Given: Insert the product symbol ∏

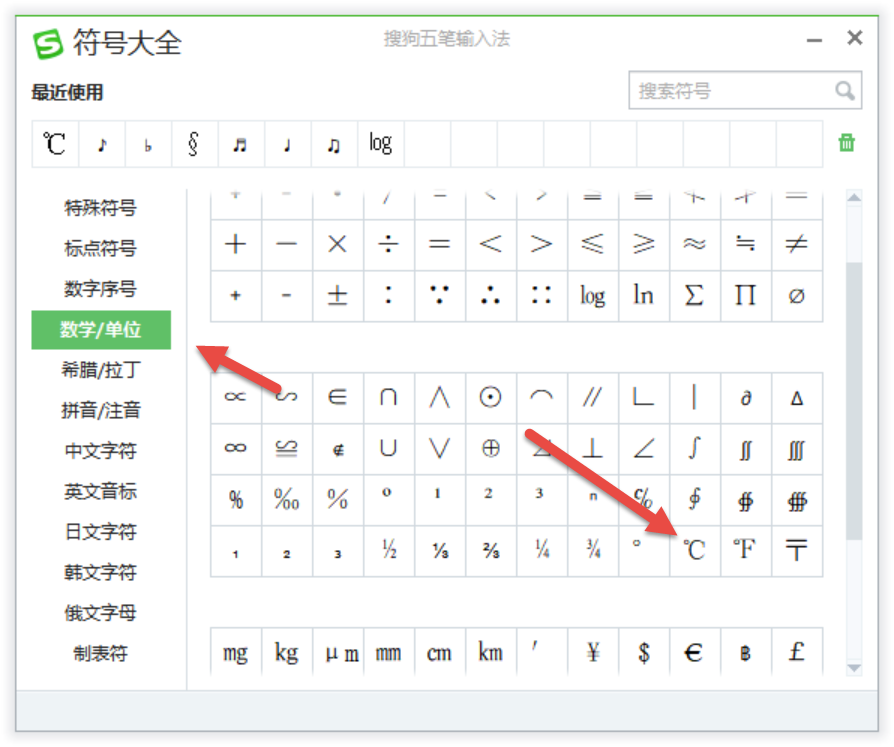Looking at the screenshot, I should [x=745, y=295].
